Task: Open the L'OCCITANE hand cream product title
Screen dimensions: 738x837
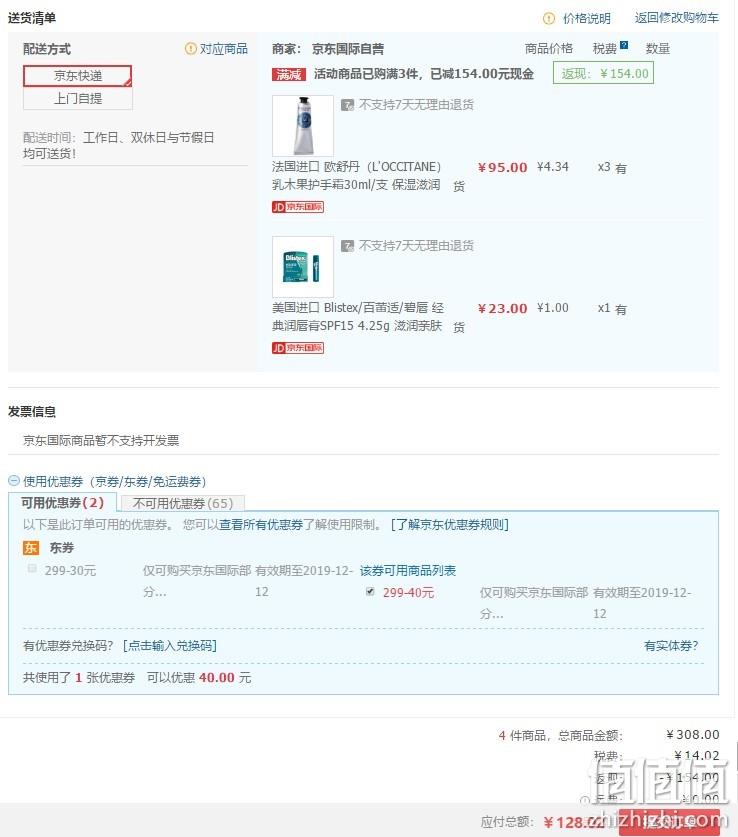Action: (357, 176)
